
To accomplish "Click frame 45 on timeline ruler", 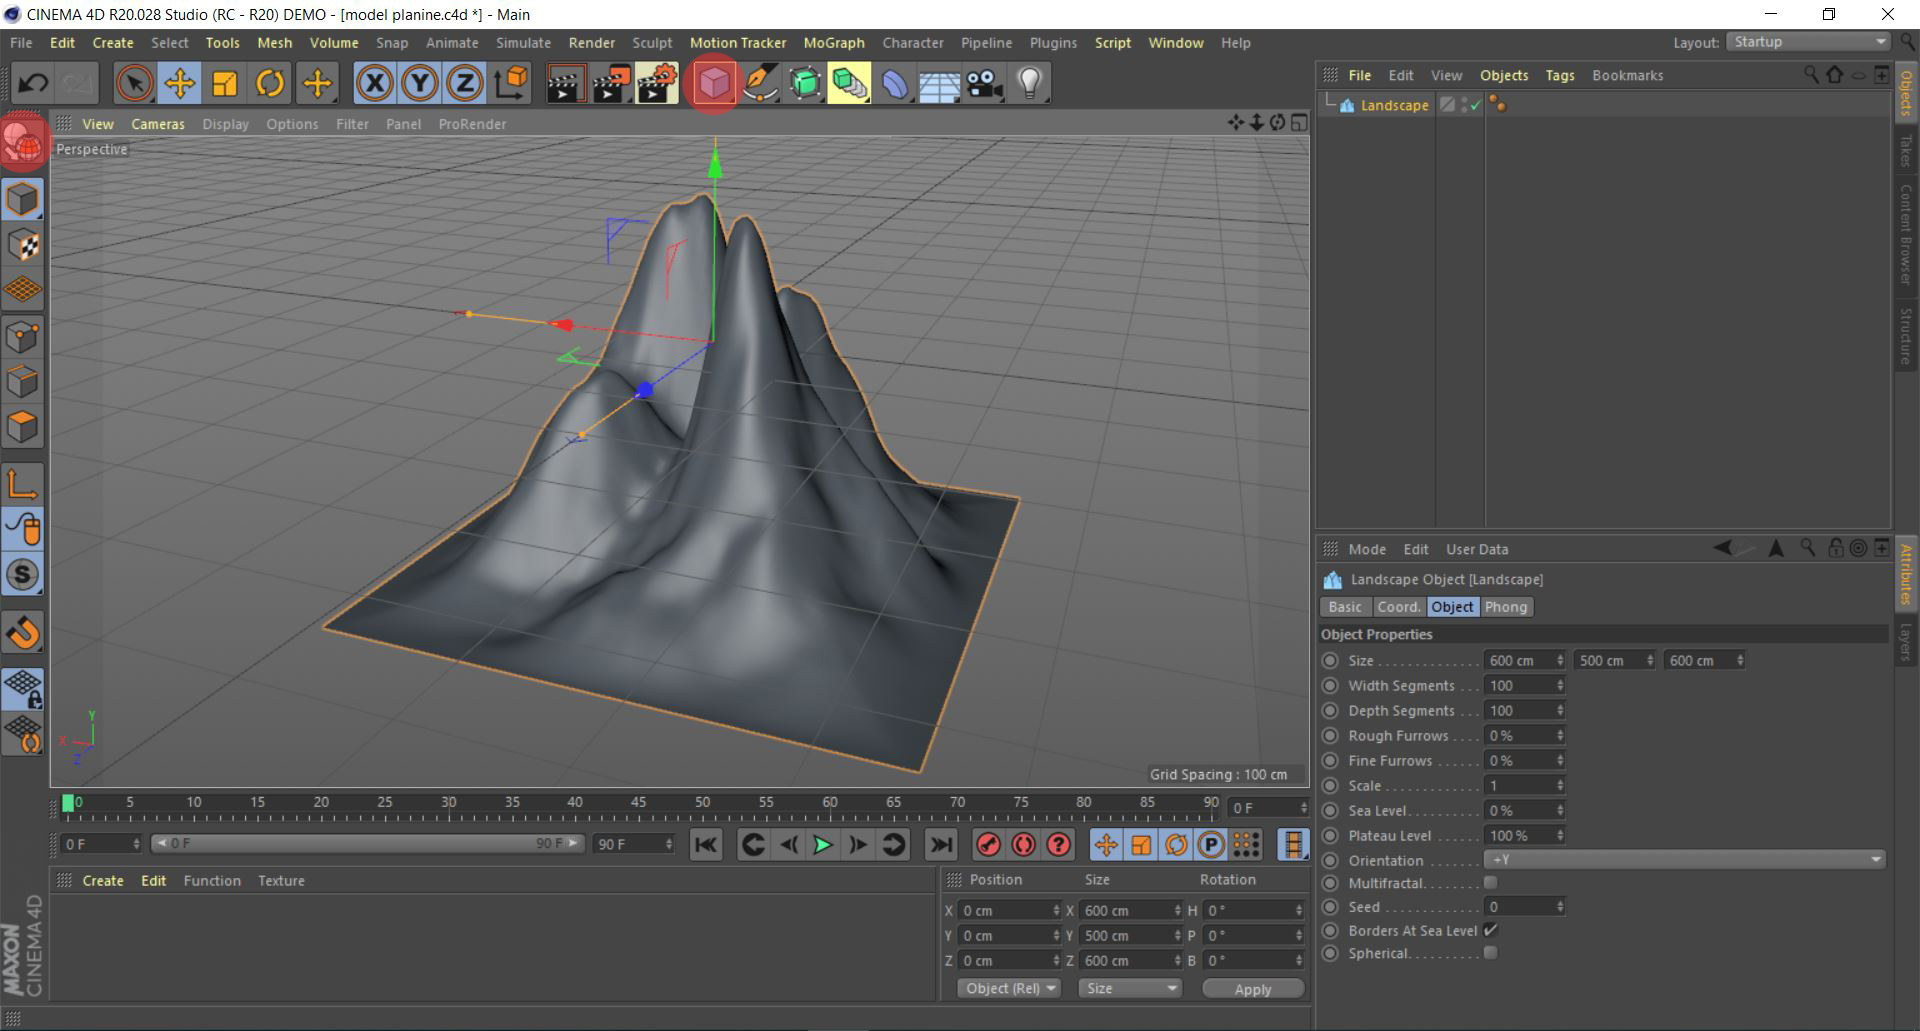I will click(638, 803).
